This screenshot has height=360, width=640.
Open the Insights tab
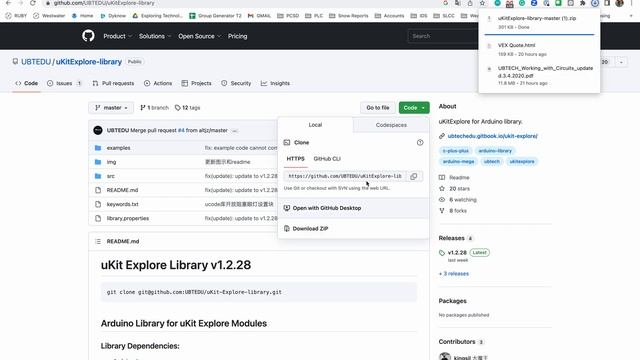[275, 83]
